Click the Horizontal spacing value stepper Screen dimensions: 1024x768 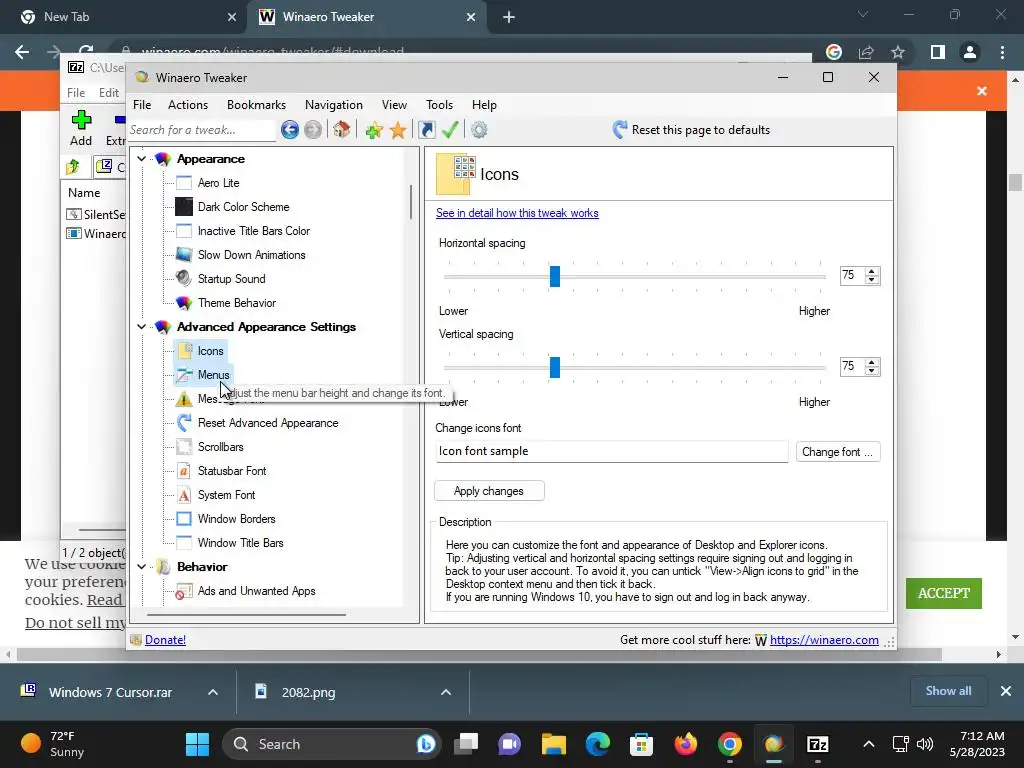(x=872, y=276)
